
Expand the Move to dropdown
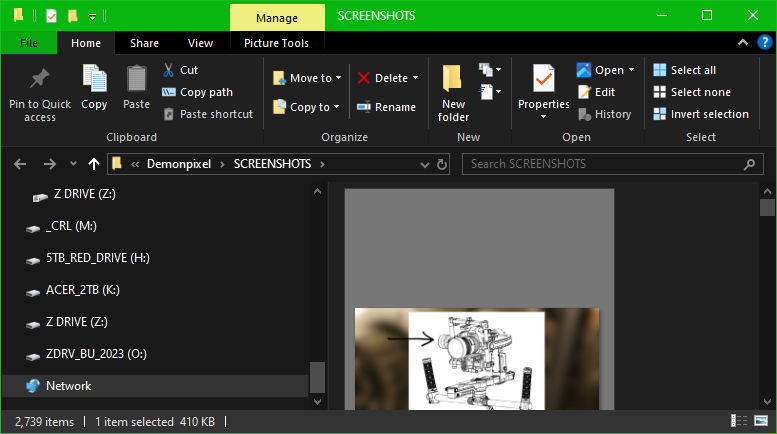[x=338, y=78]
